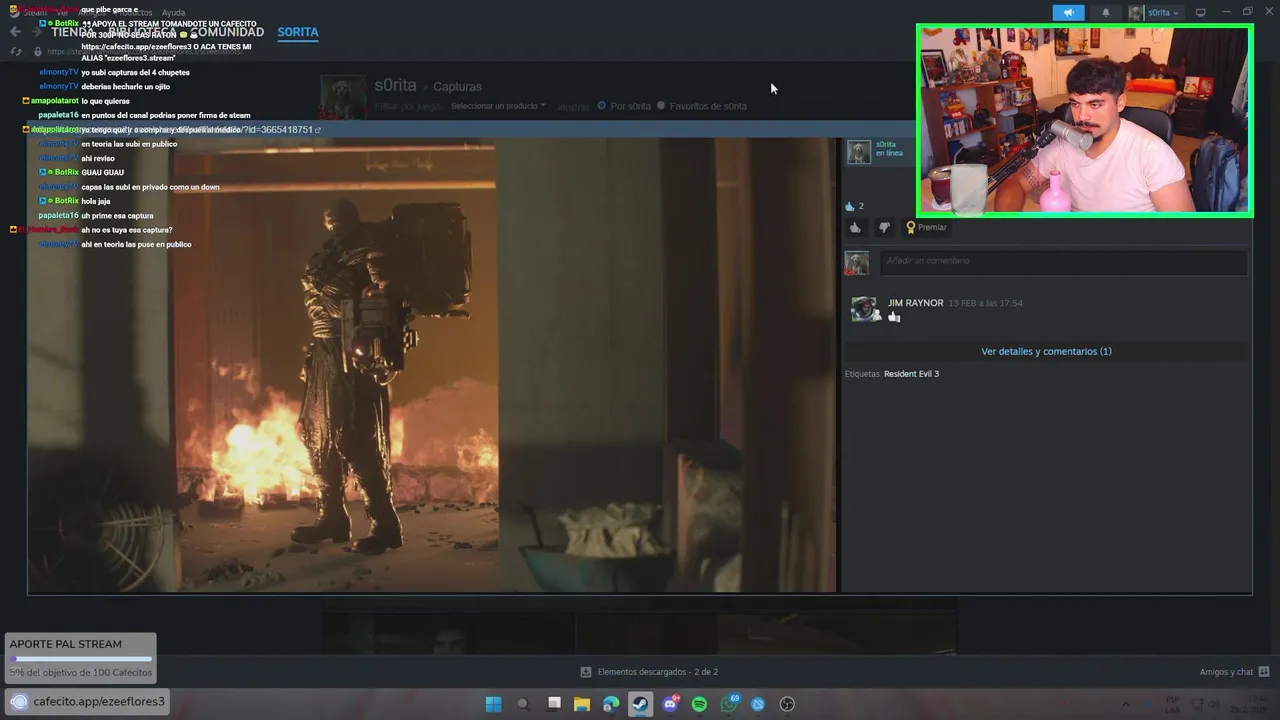
Task: Click the Steam announcements megaphone button
Action: (1068, 12)
